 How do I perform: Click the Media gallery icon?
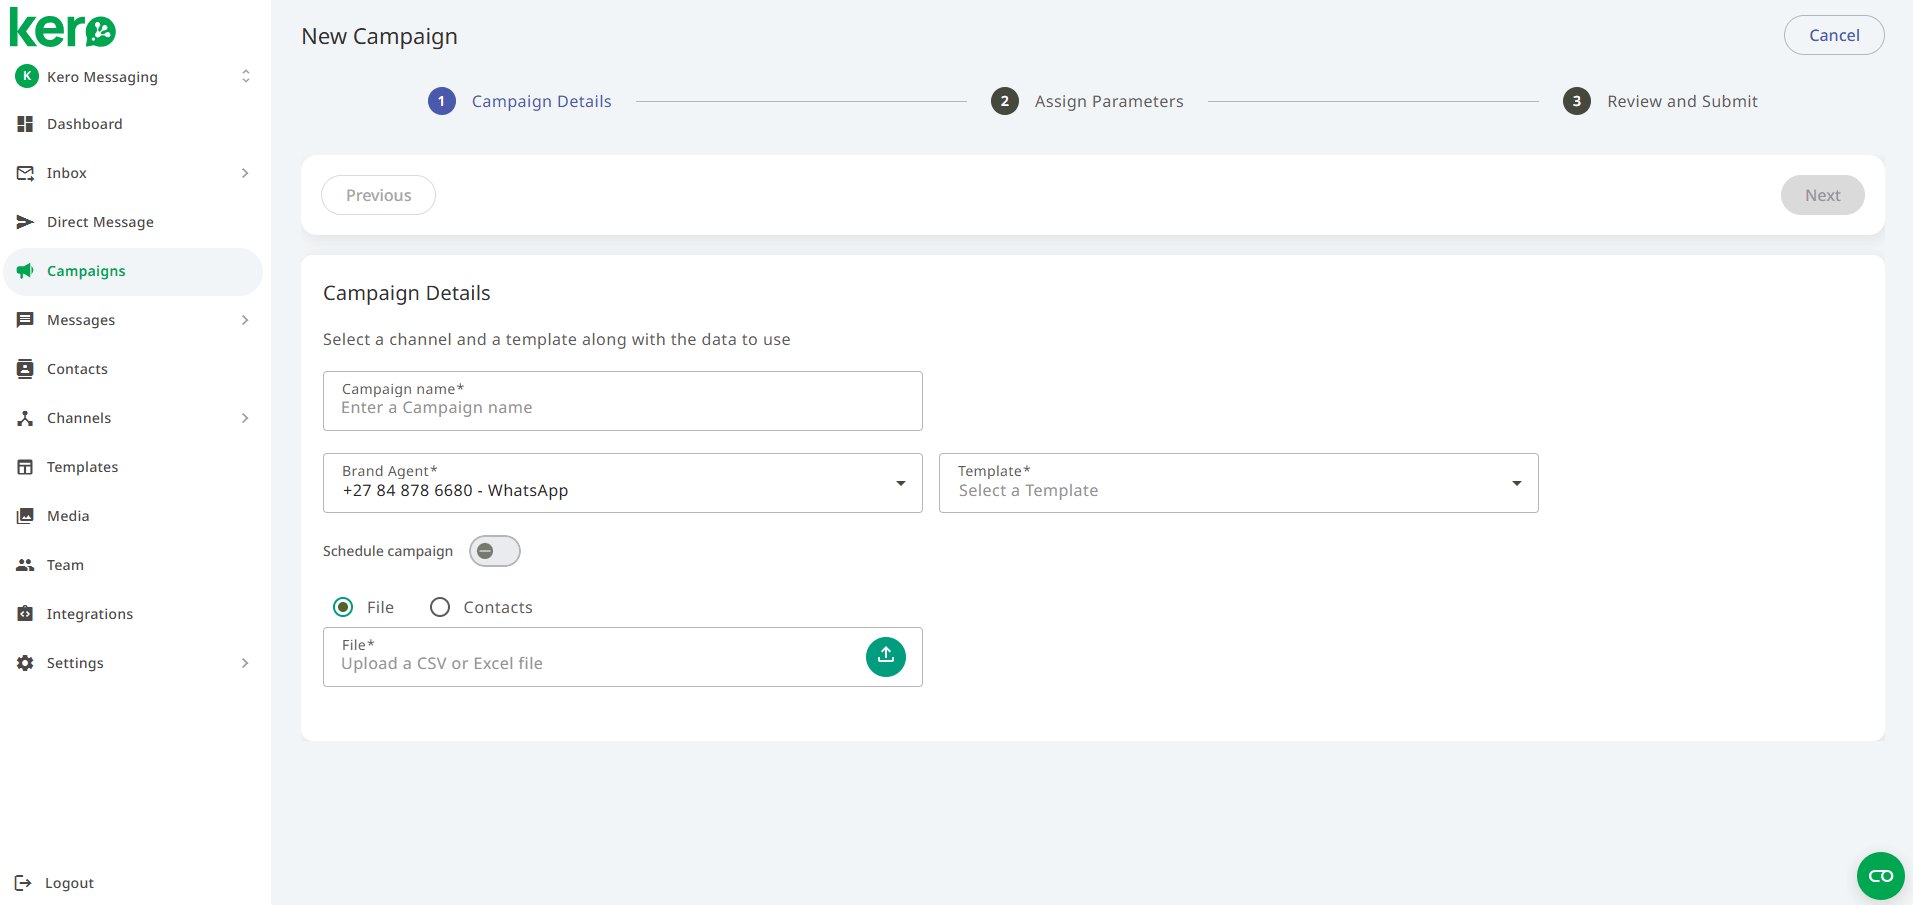click(25, 516)
